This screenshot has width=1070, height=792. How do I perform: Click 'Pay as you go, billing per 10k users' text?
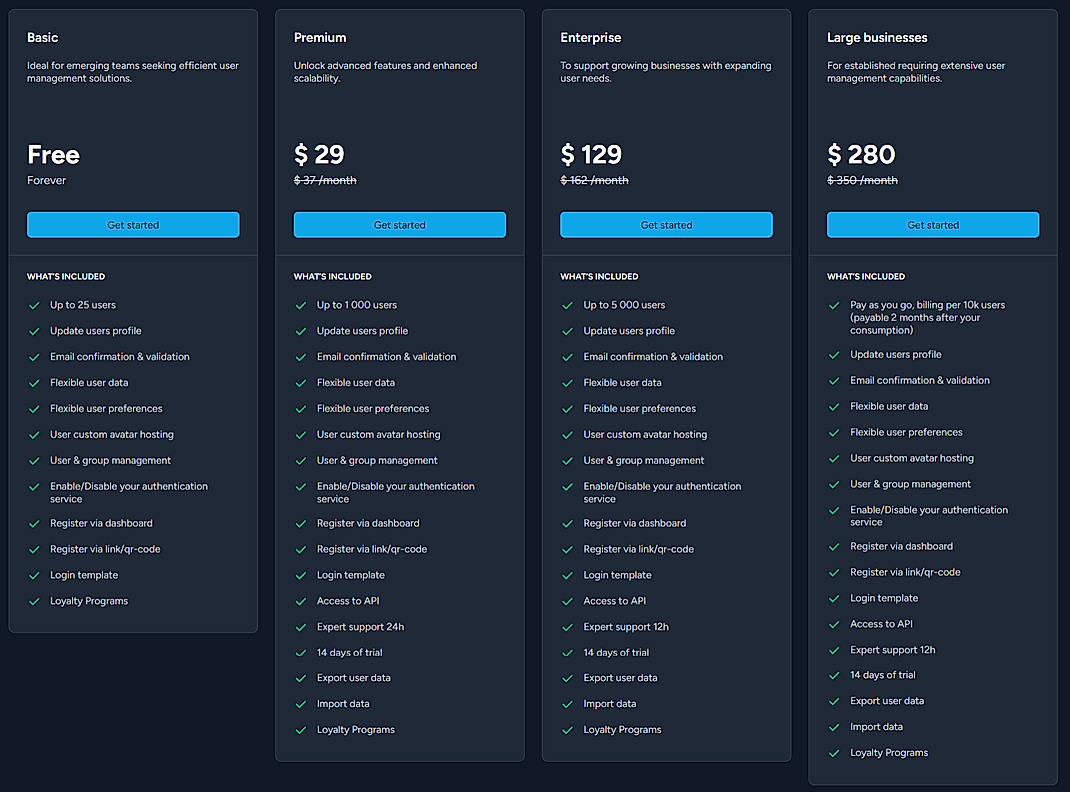point(927,305)
